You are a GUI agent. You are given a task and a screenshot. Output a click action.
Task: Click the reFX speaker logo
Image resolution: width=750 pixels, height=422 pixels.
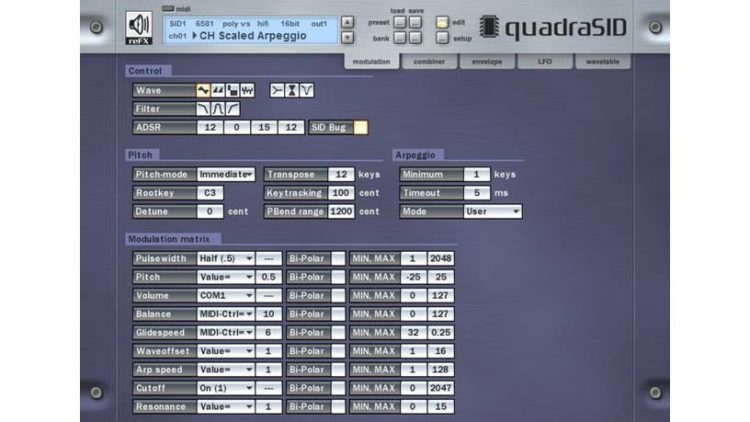point(139,28)
